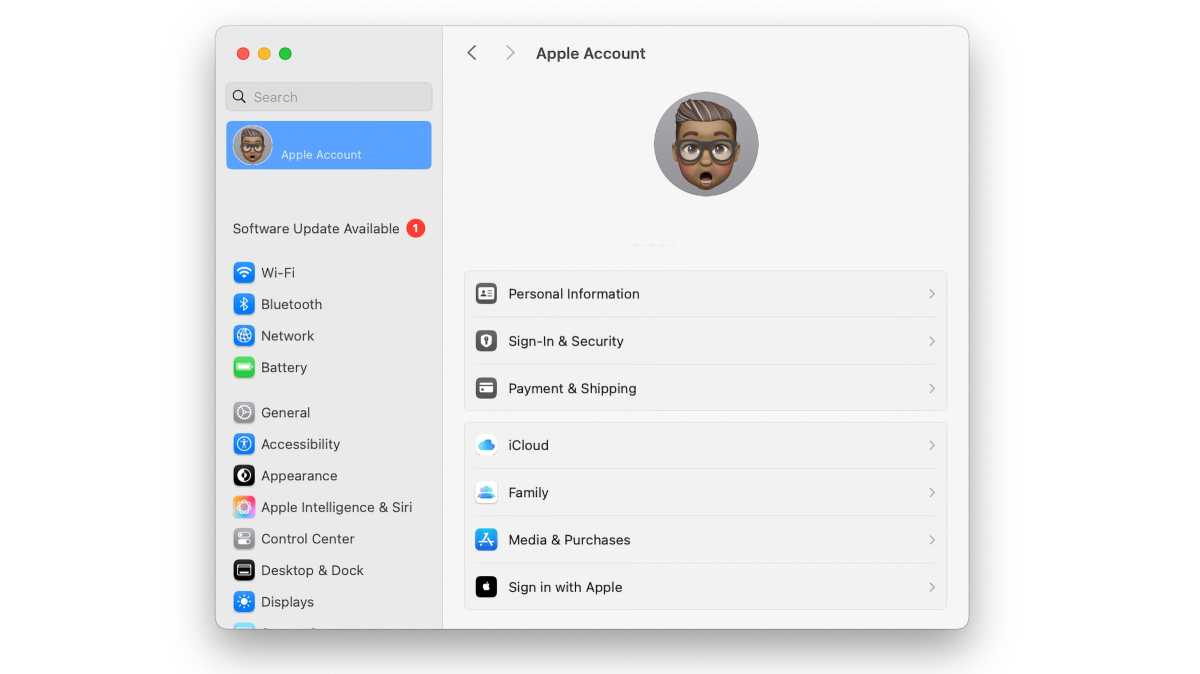Expand the Family row chevron
This screenshot has width=1200, height=674.
click(931, 492)
